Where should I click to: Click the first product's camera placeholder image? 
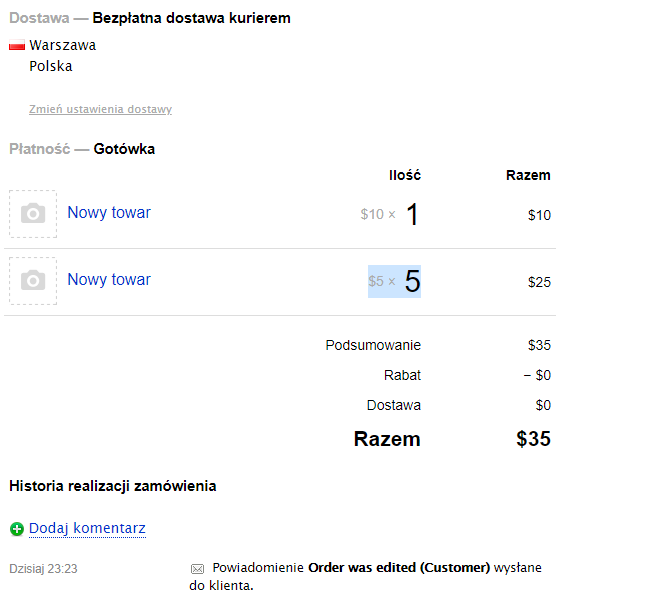pyautogui.click(x=33, y=214)
